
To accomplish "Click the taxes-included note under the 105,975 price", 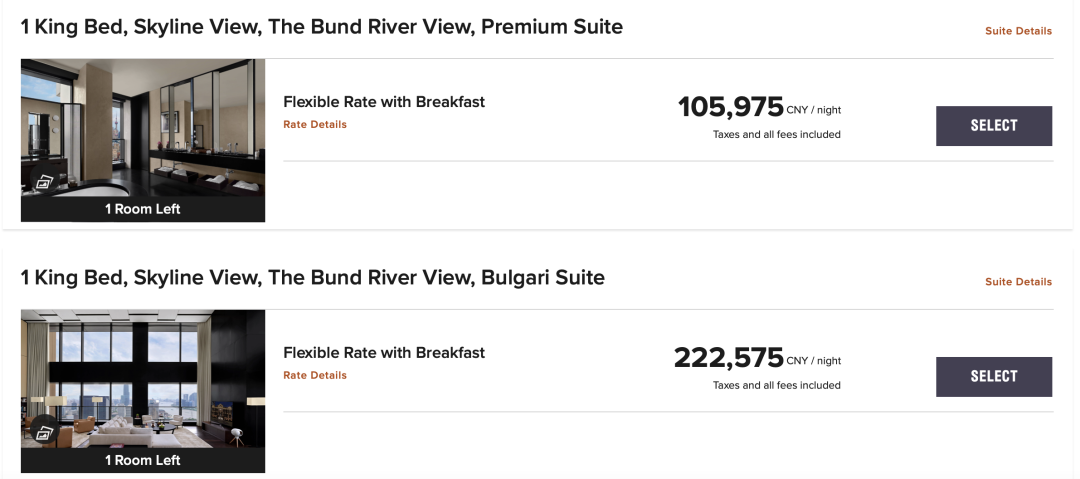I will pos(776,134).
